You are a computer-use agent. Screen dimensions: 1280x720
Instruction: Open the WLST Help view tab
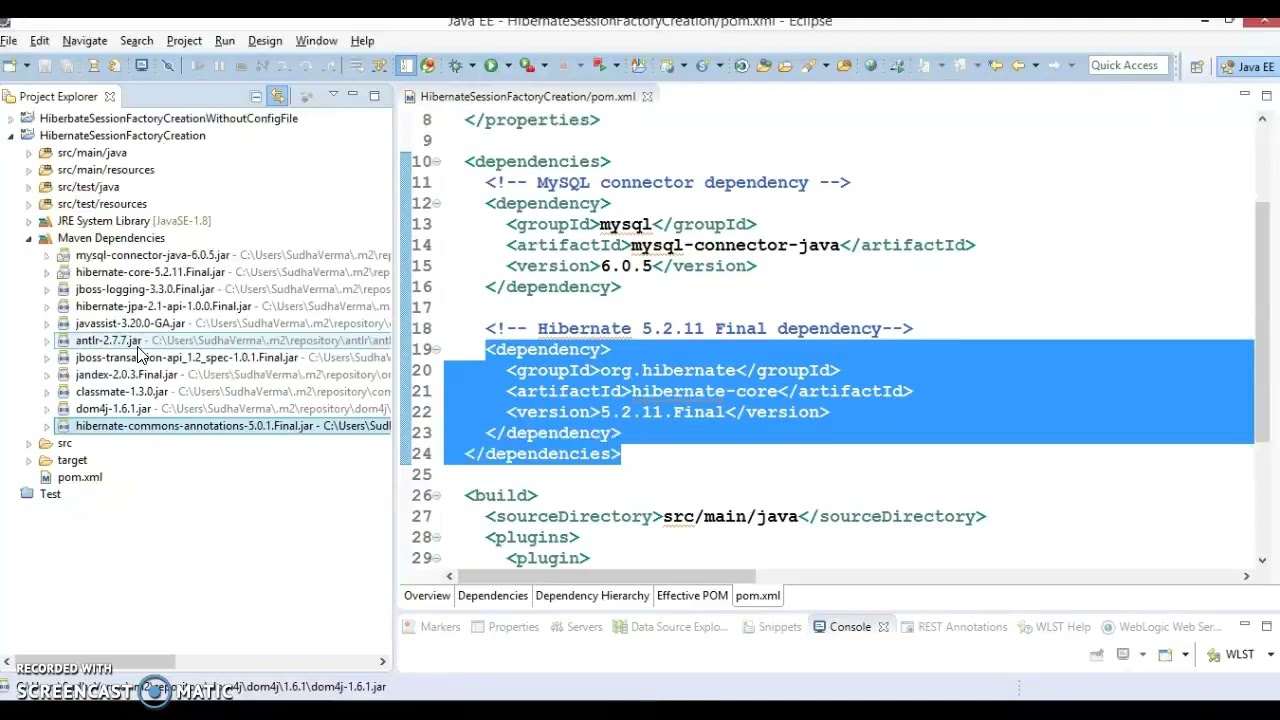1055,627
